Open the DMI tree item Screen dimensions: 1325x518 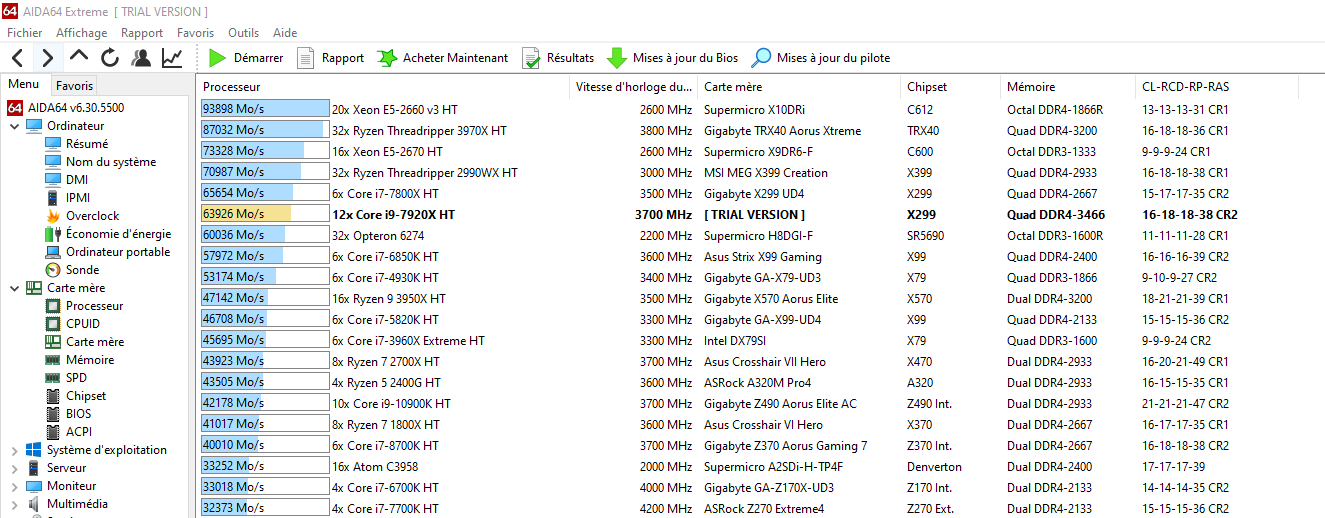pos(77,180)
